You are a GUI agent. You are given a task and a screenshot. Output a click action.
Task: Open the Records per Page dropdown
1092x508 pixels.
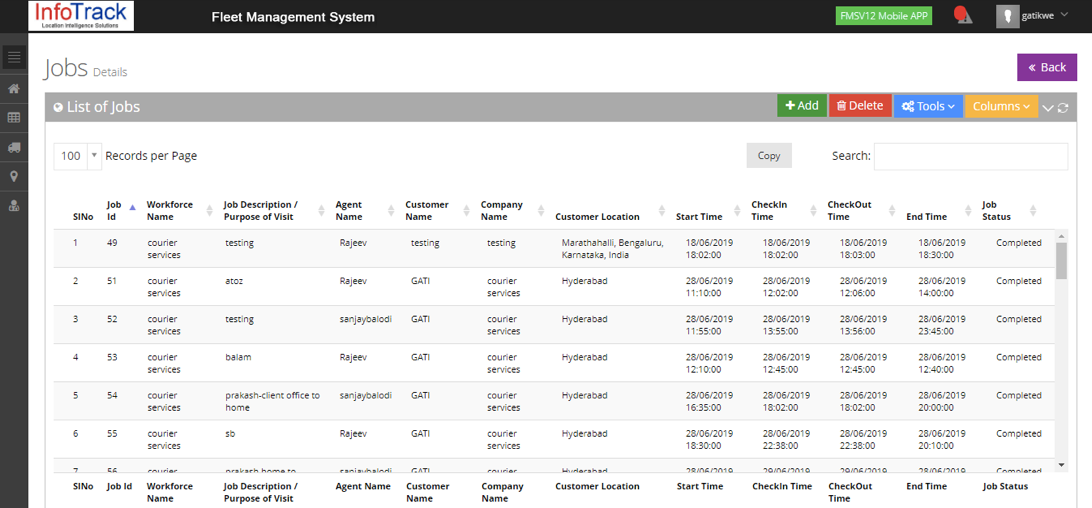click(78, 156)
